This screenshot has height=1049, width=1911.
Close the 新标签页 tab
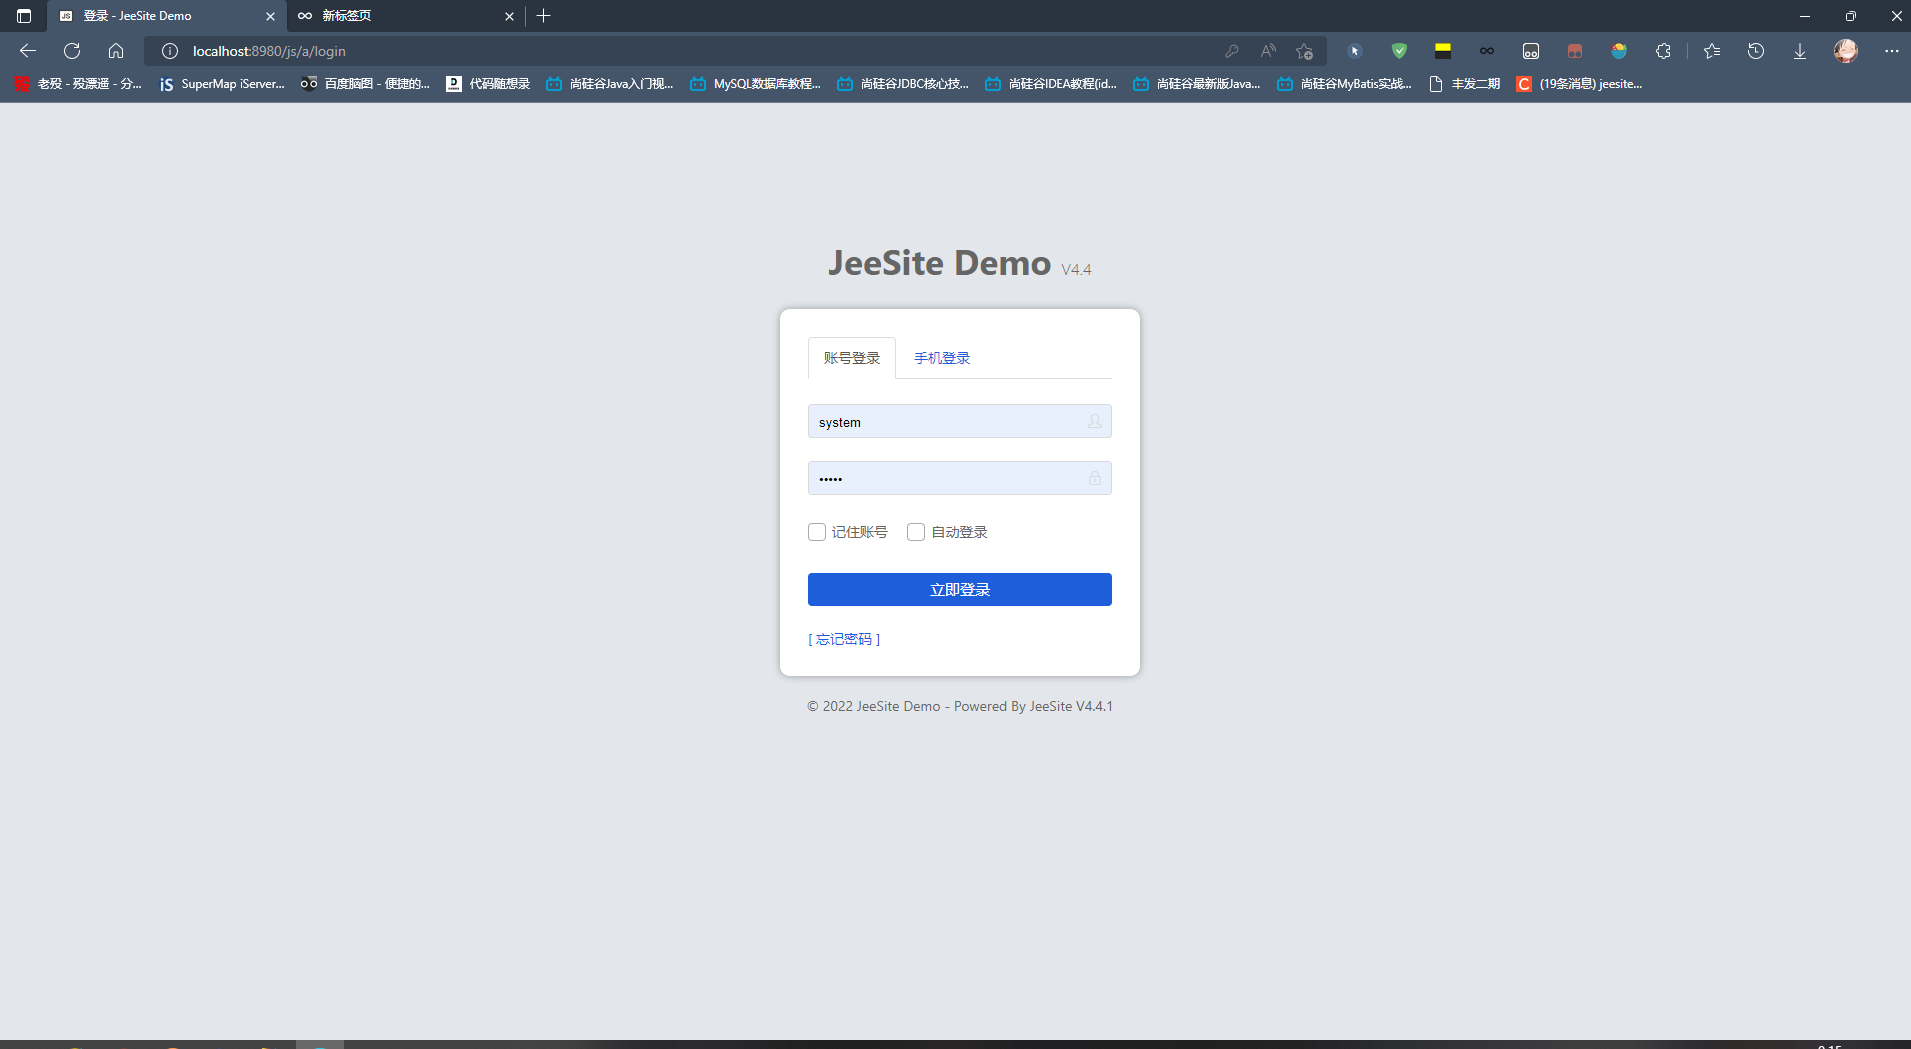point(509,16)
